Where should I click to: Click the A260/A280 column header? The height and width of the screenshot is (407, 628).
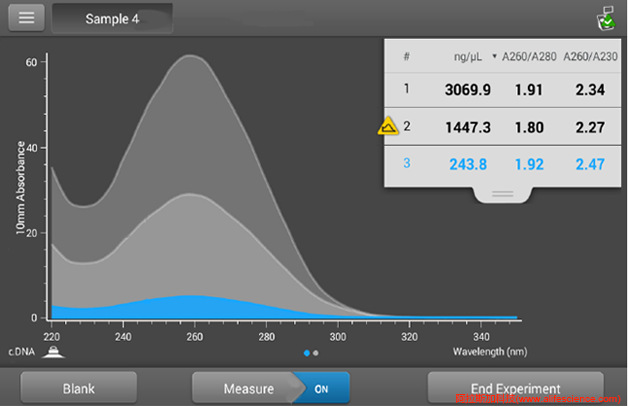tap(530, 57)
